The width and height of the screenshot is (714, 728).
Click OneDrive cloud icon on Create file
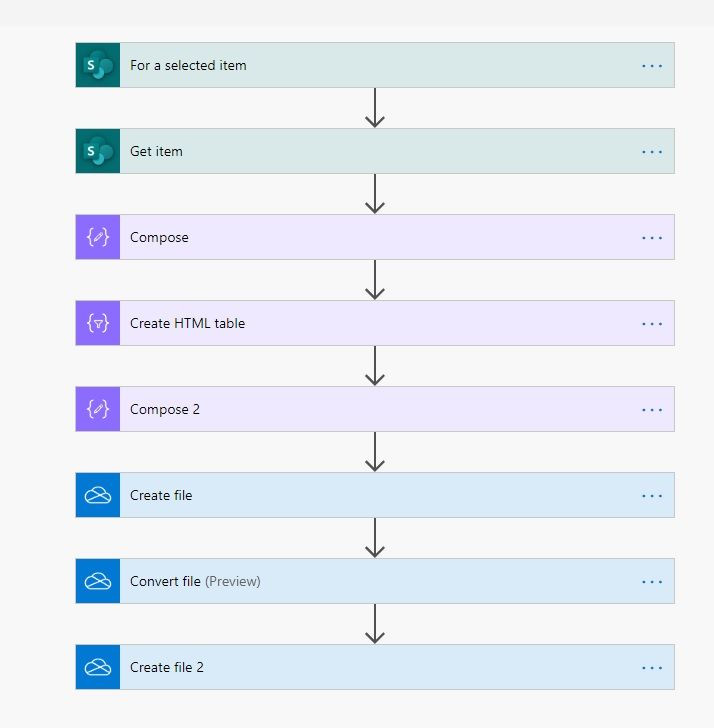coord(98,495)
